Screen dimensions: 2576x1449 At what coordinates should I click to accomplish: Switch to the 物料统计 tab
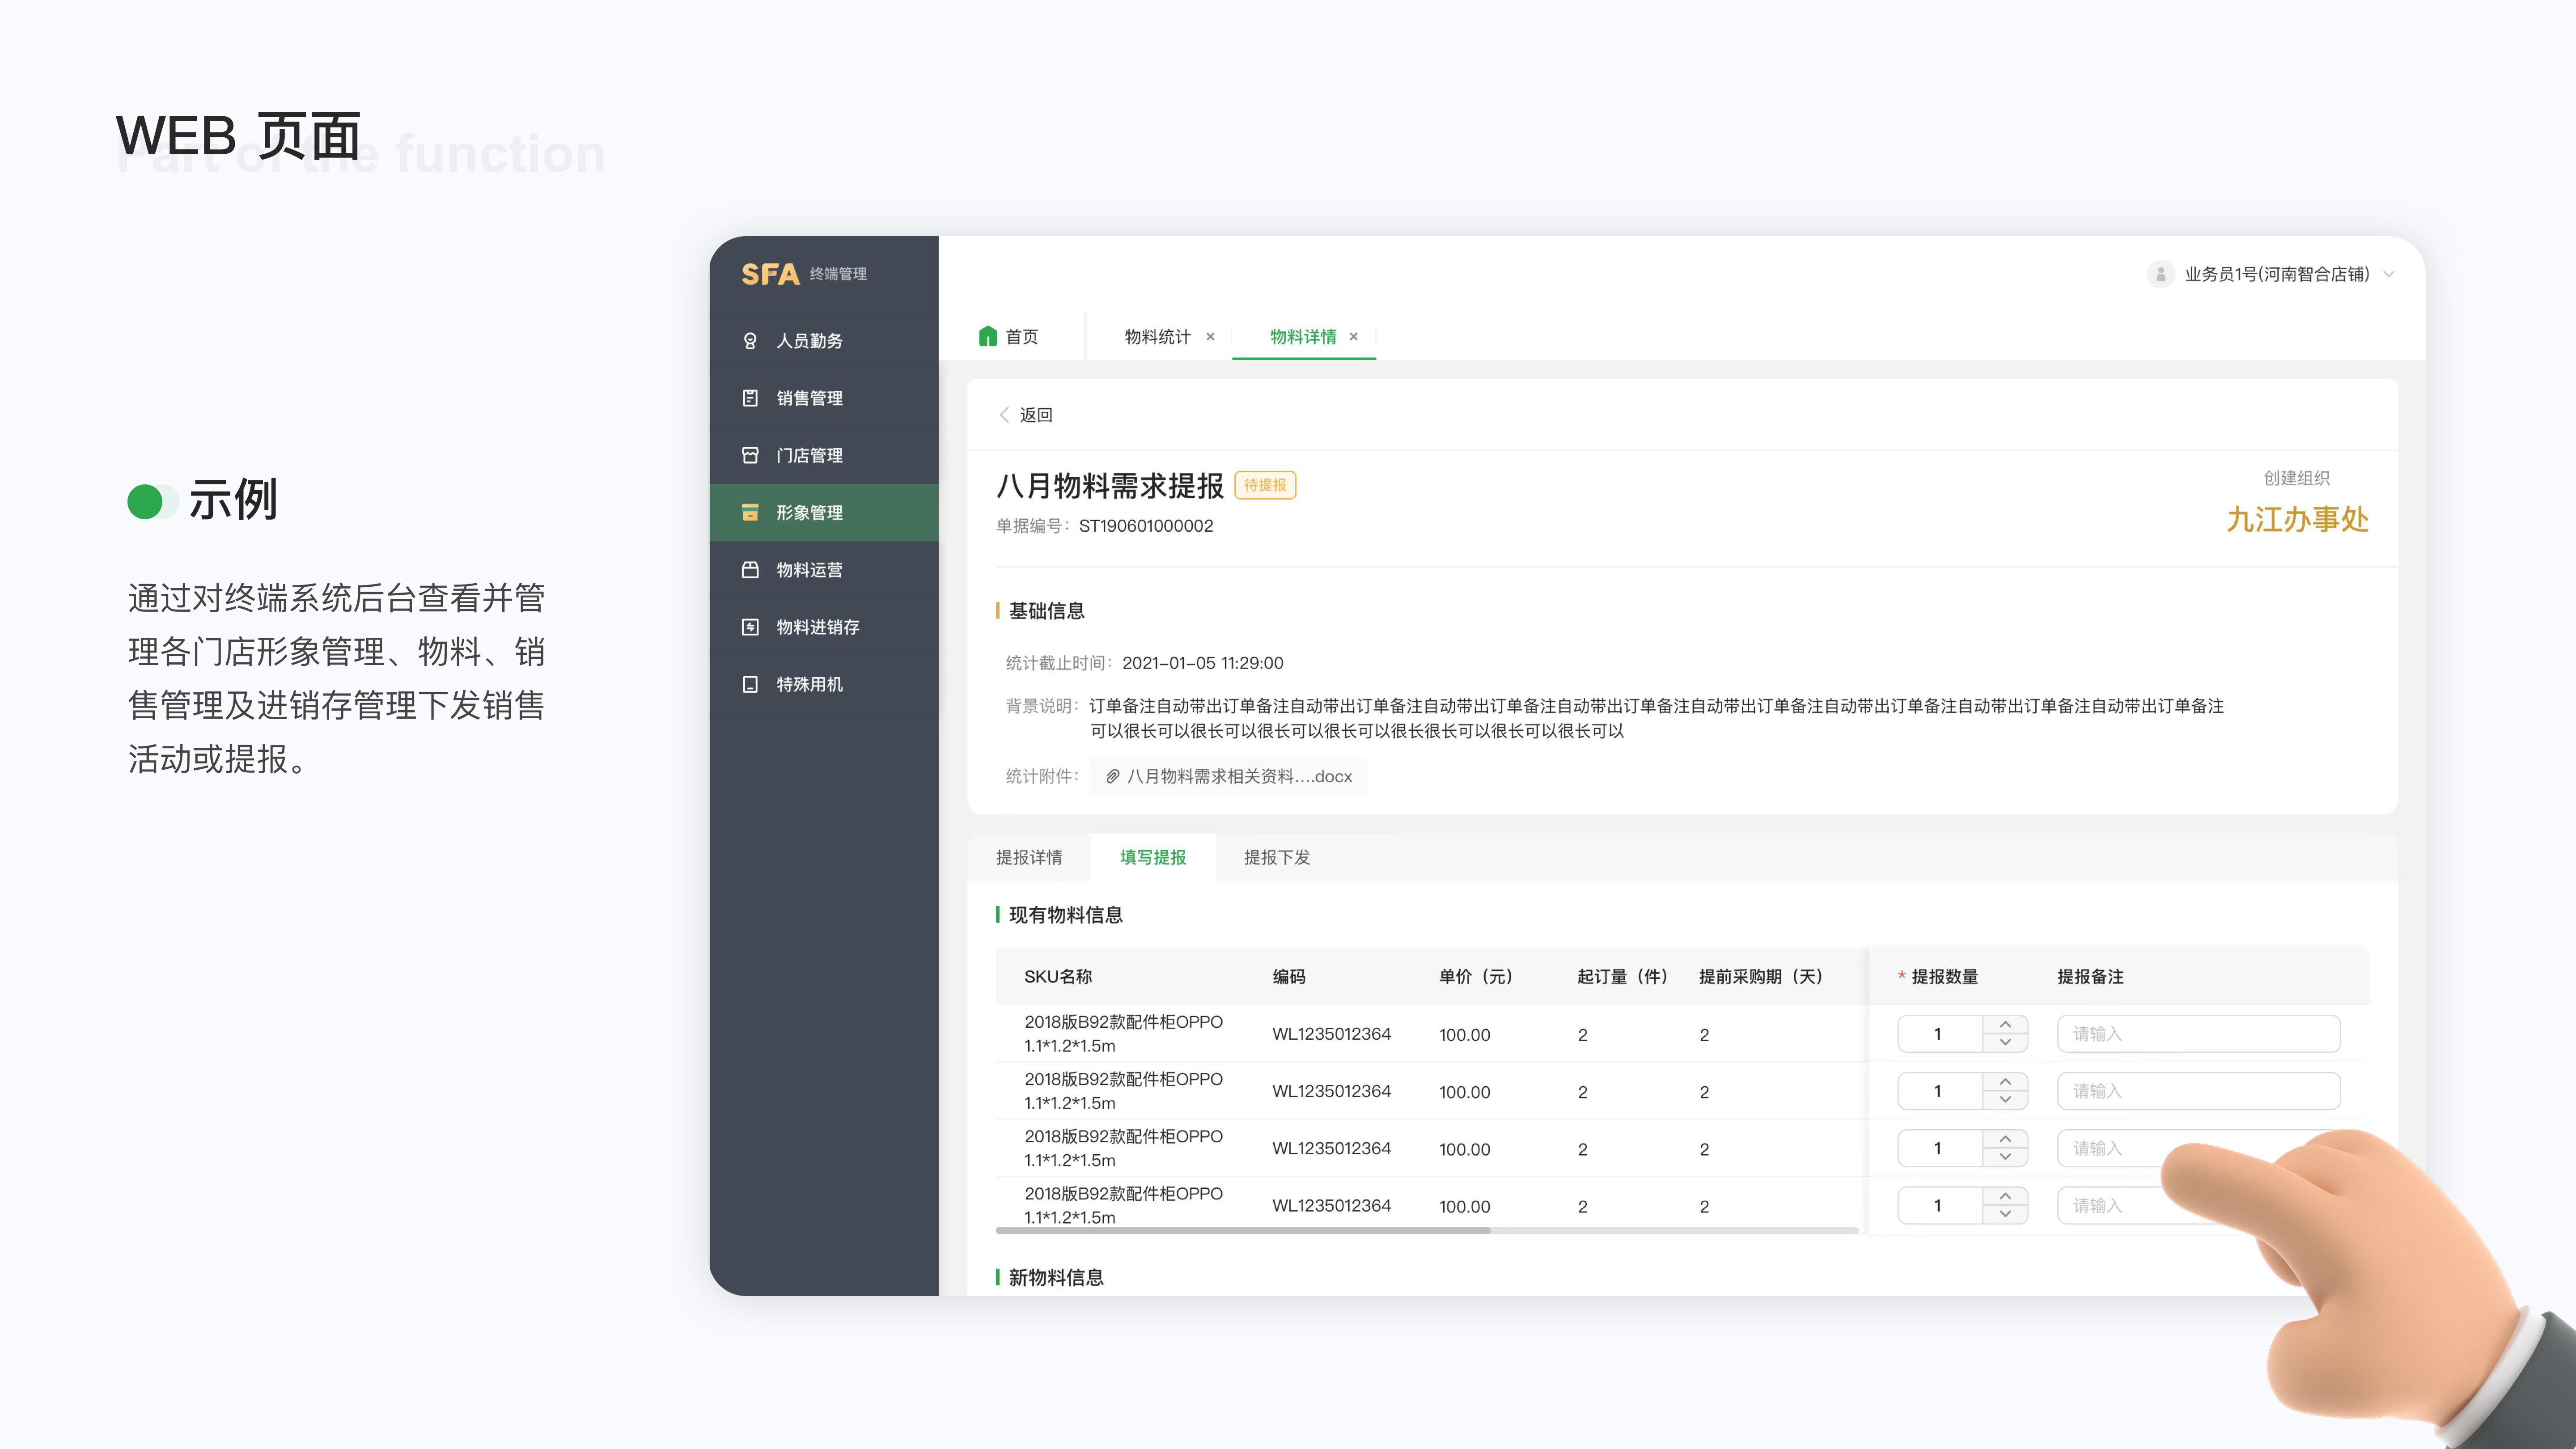[1157, 337]
